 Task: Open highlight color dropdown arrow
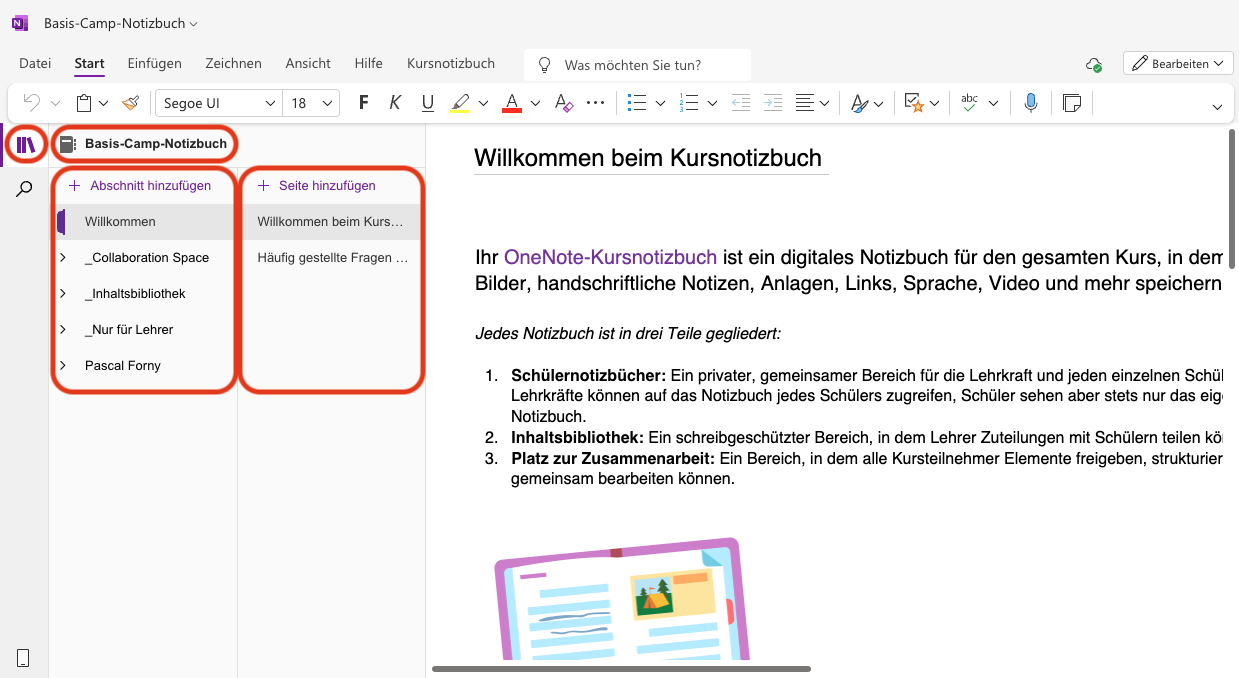483,102
